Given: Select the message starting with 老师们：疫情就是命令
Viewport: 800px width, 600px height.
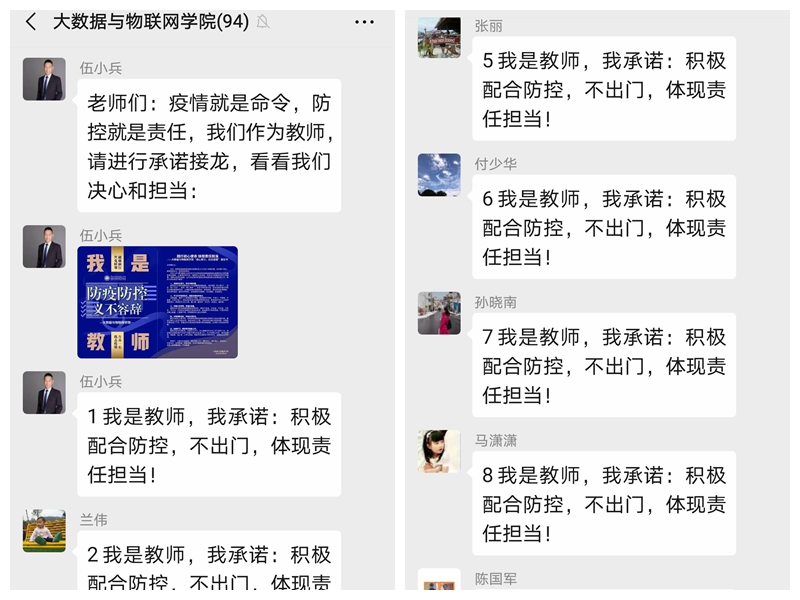Looking at the screenshot, I should coord(209,146).
